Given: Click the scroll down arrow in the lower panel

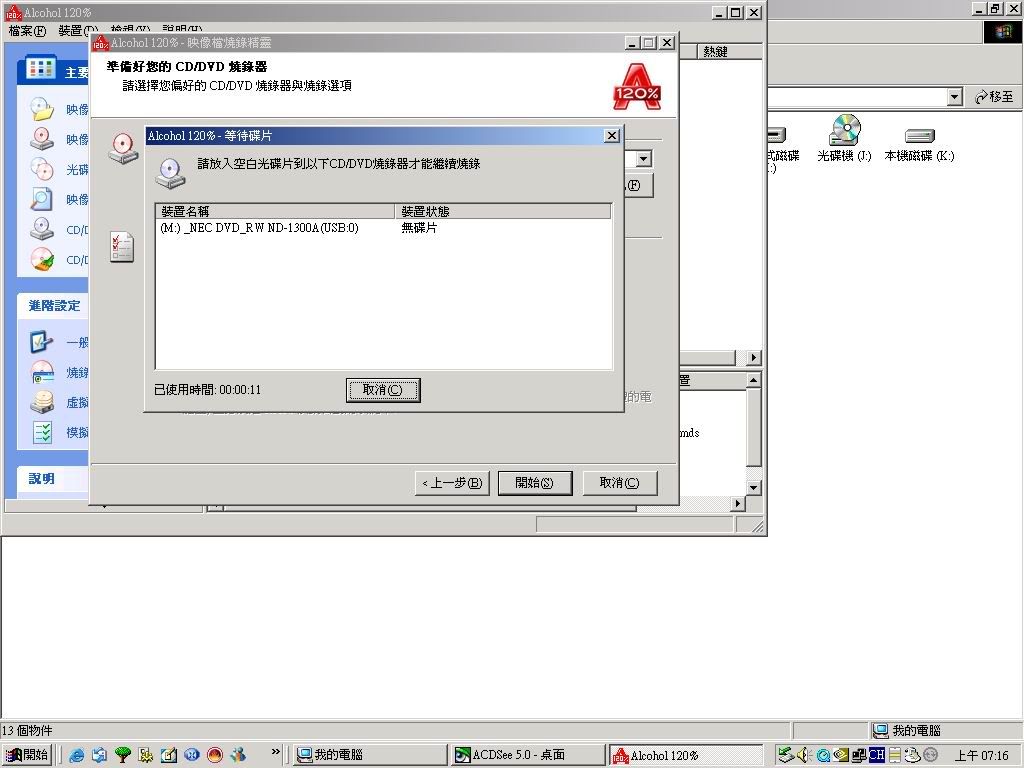Looking at the screenshot, I should click(754, 487).
